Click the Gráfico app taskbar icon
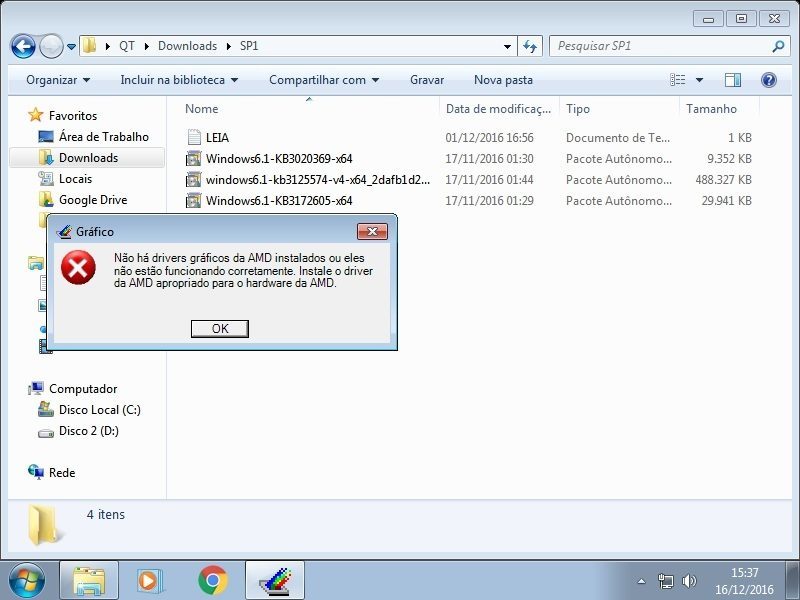 pyautogui.click(x=275, y=580)
